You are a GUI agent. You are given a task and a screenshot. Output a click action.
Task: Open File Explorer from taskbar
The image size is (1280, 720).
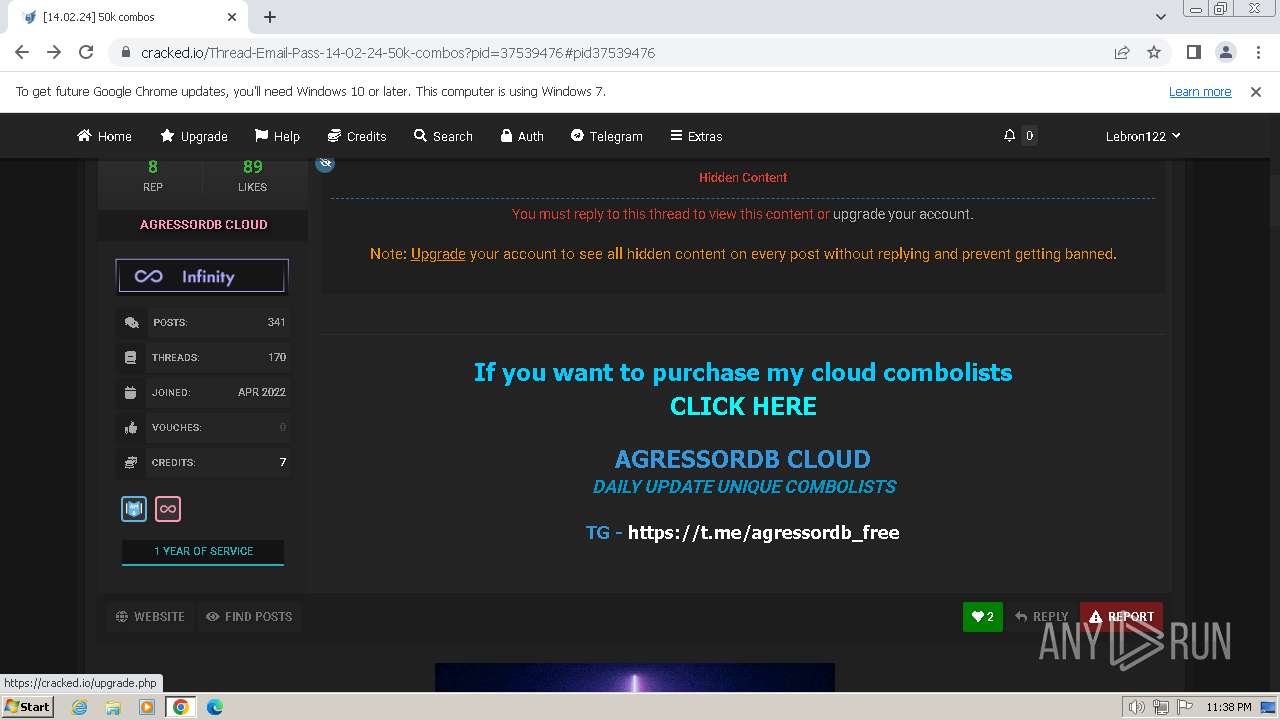pyautogui.click(x=113, y=707)
